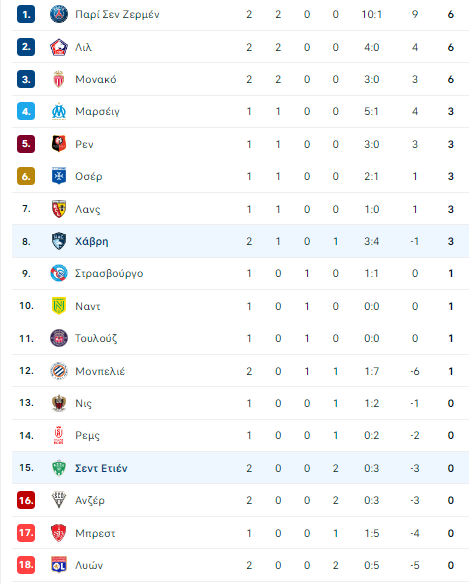This screenshot has width=469, height=584.
Task: Select the Σεντ Ετιέν team name
Action: (x=101, y=468)
